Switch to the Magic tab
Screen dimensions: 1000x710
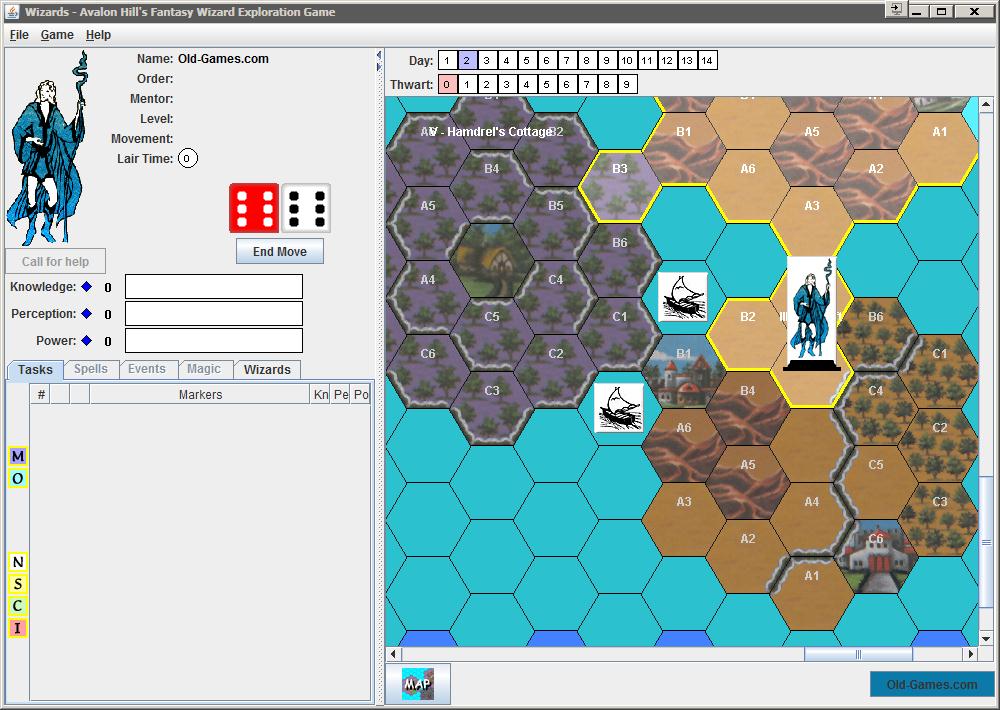204,369
